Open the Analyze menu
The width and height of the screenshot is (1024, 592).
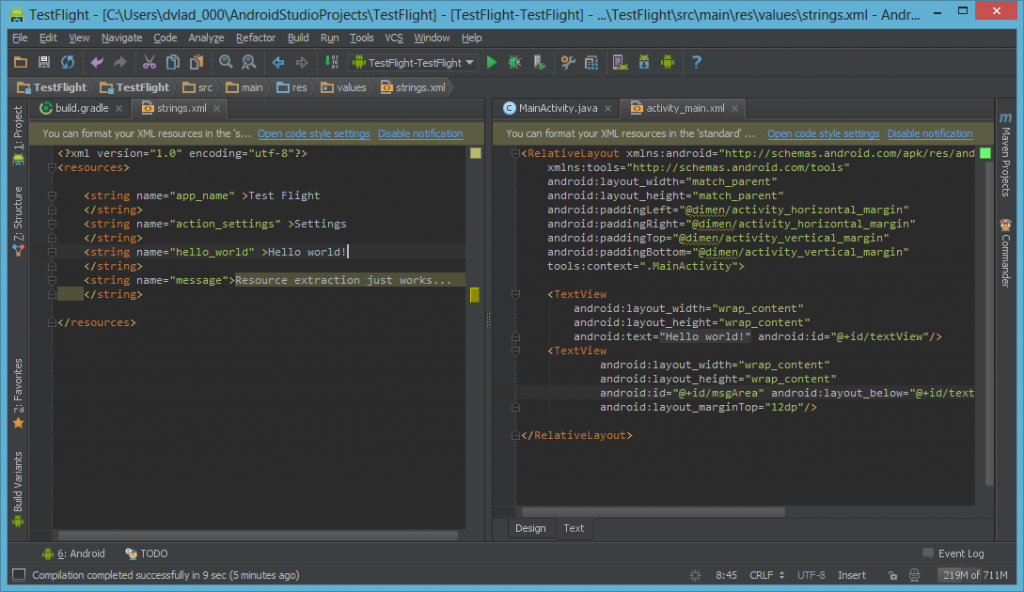pos(206,38)
